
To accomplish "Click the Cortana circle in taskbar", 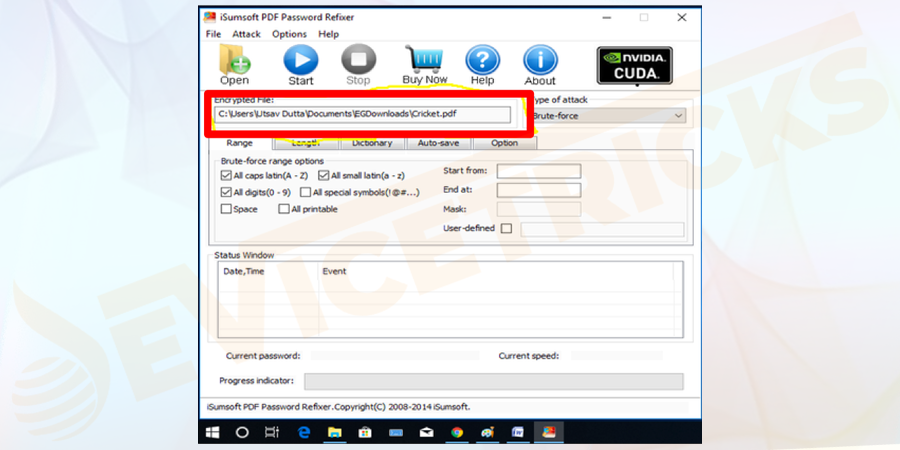I will (242, 432).
